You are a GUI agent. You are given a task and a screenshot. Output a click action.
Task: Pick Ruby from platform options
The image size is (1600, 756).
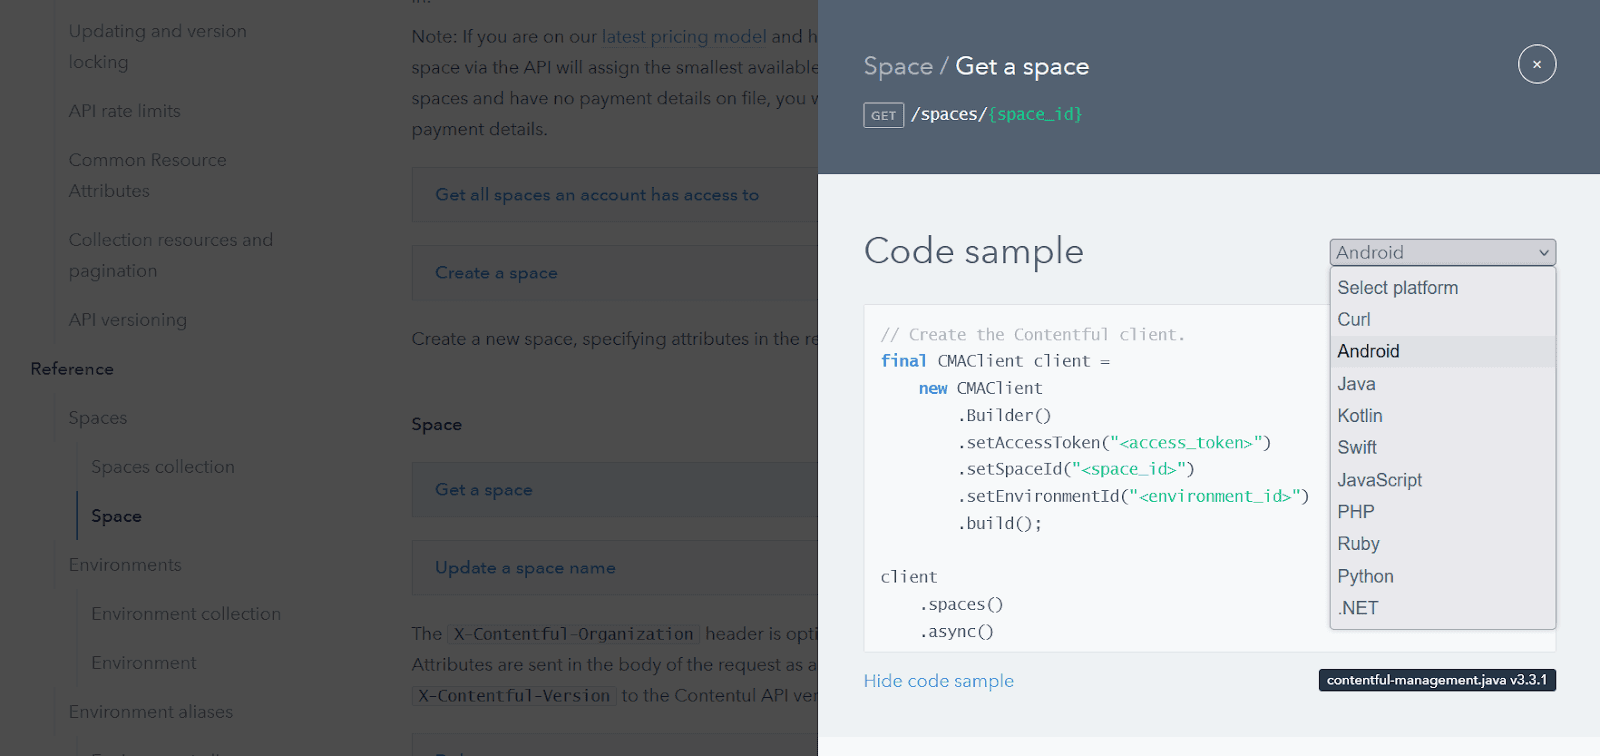pos(1358,544)
